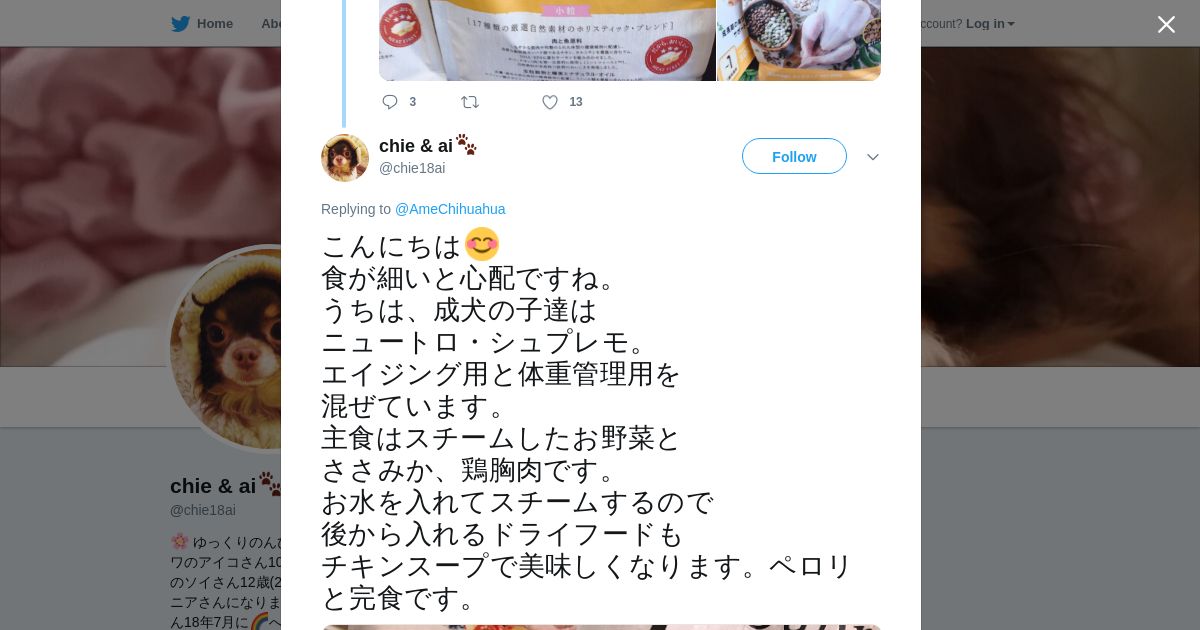Viewport: 1200px width, 630px height.
Task: Open dog food package photo
Action: click(x=547, y=40)
